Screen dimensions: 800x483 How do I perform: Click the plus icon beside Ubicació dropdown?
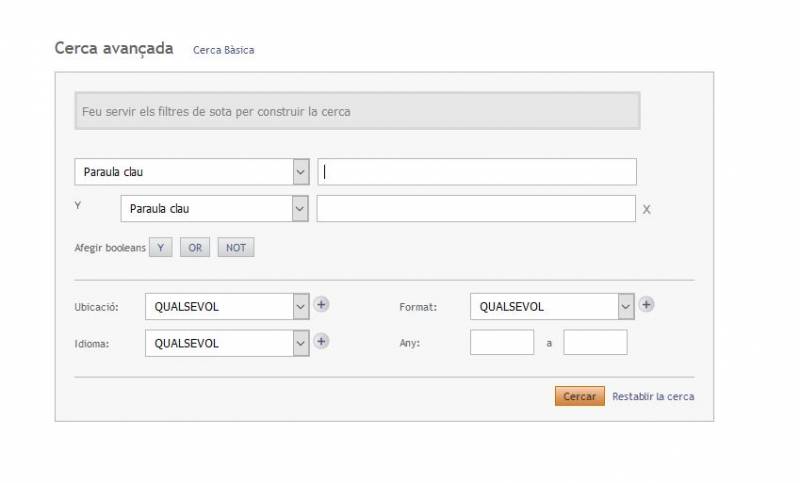click(321, 305)
